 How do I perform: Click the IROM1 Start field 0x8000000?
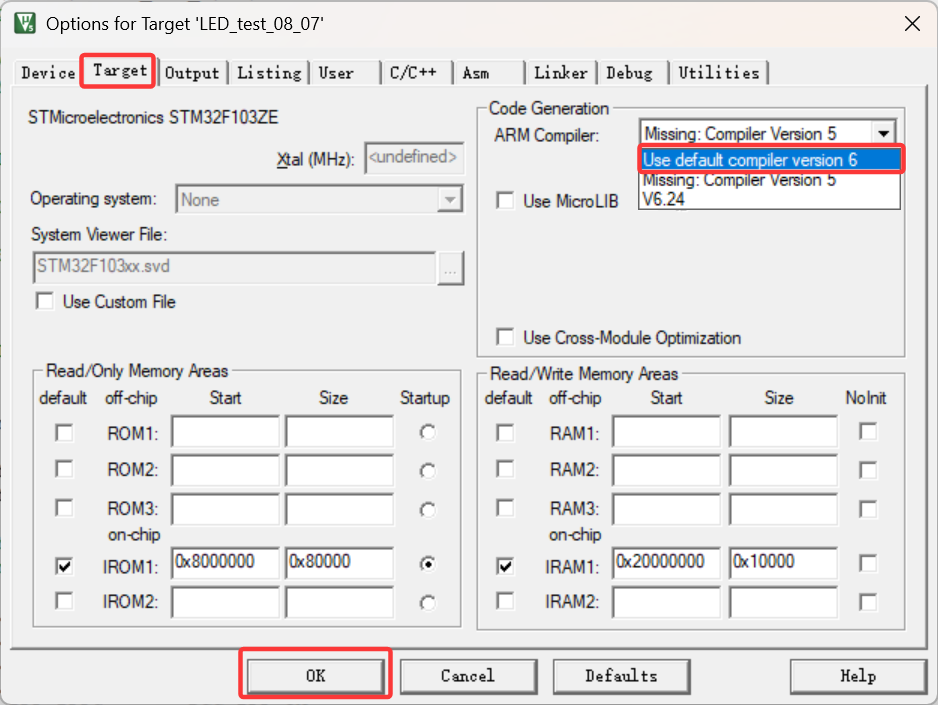pos(226,563)
